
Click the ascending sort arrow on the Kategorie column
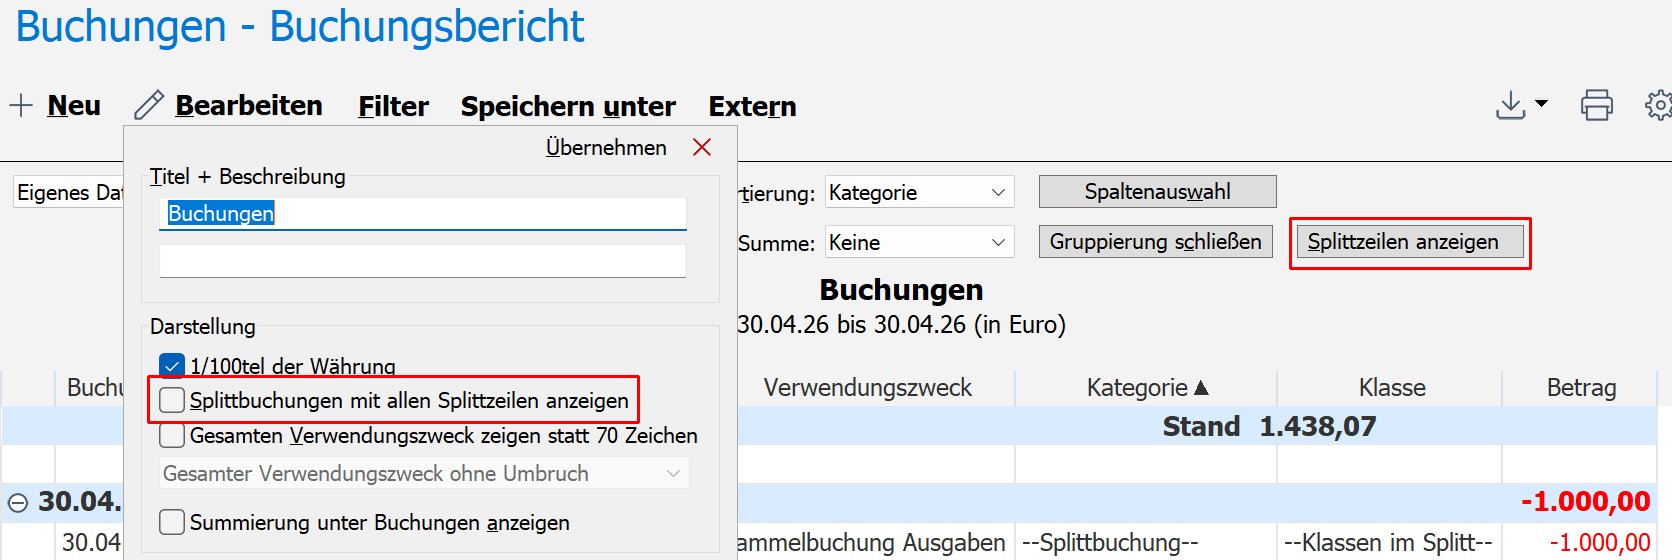click(1201, 387)
